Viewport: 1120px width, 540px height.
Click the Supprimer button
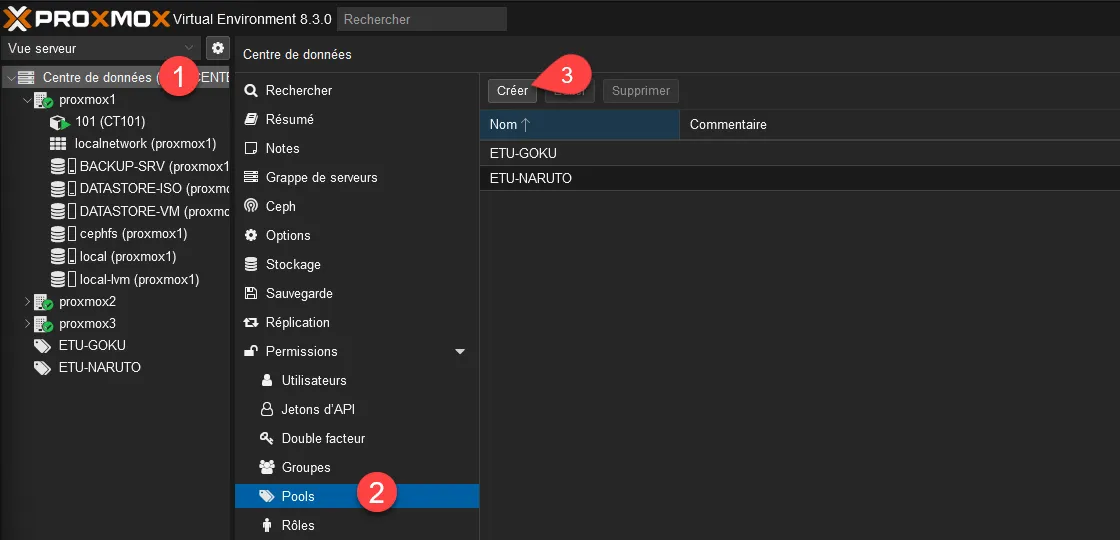pyautogui.click(x=641, y=91)
